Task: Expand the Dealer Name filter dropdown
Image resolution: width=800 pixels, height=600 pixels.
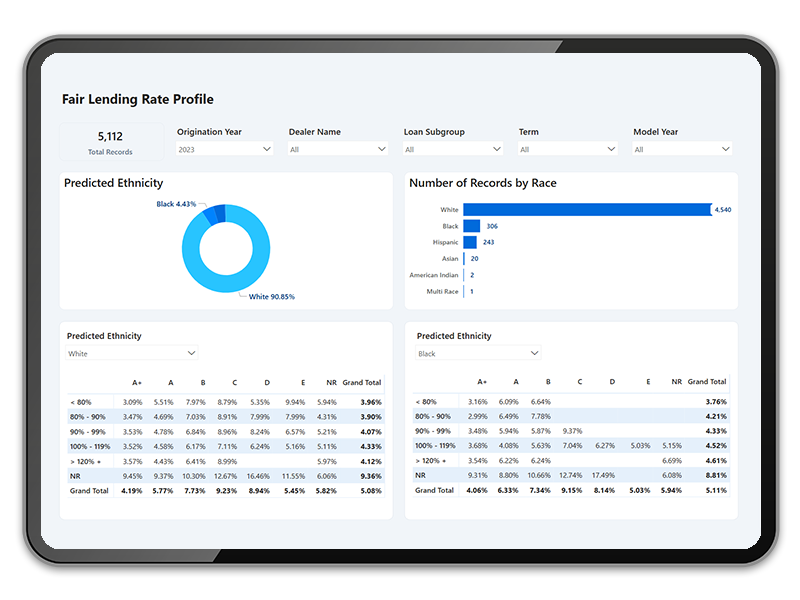Action: [338, 149]
